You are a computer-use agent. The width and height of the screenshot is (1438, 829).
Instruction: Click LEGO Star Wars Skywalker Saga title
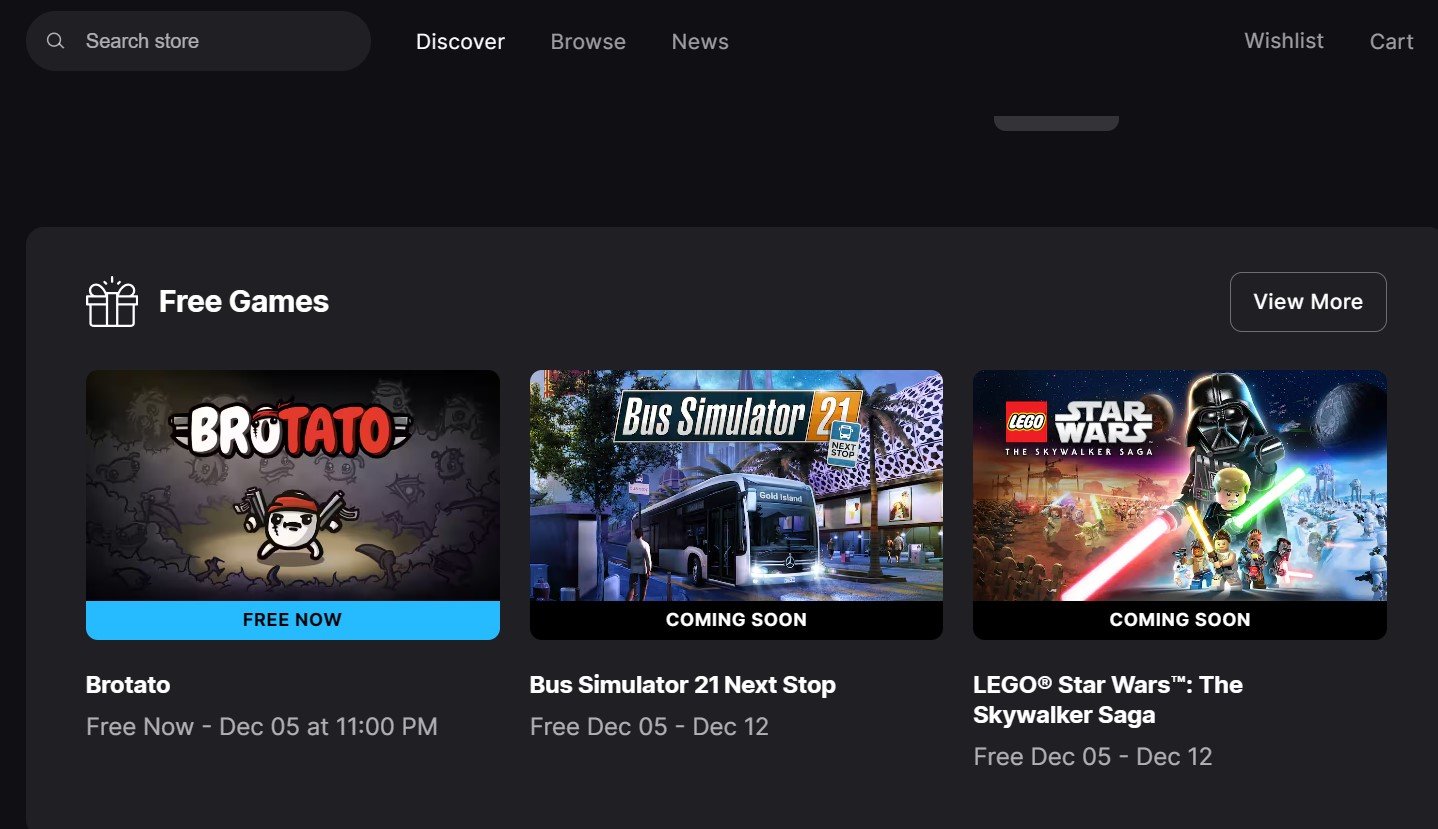tap(1108, 700)
